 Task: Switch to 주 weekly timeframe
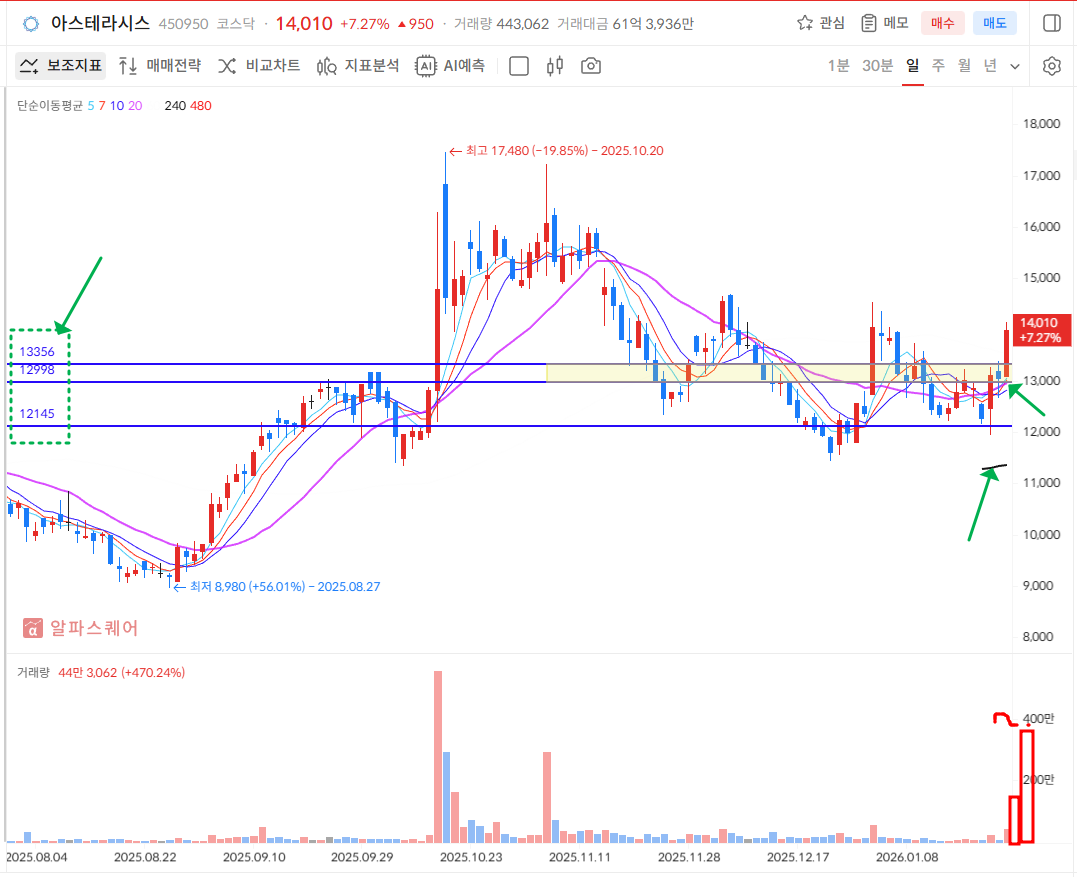coord(938,66)
